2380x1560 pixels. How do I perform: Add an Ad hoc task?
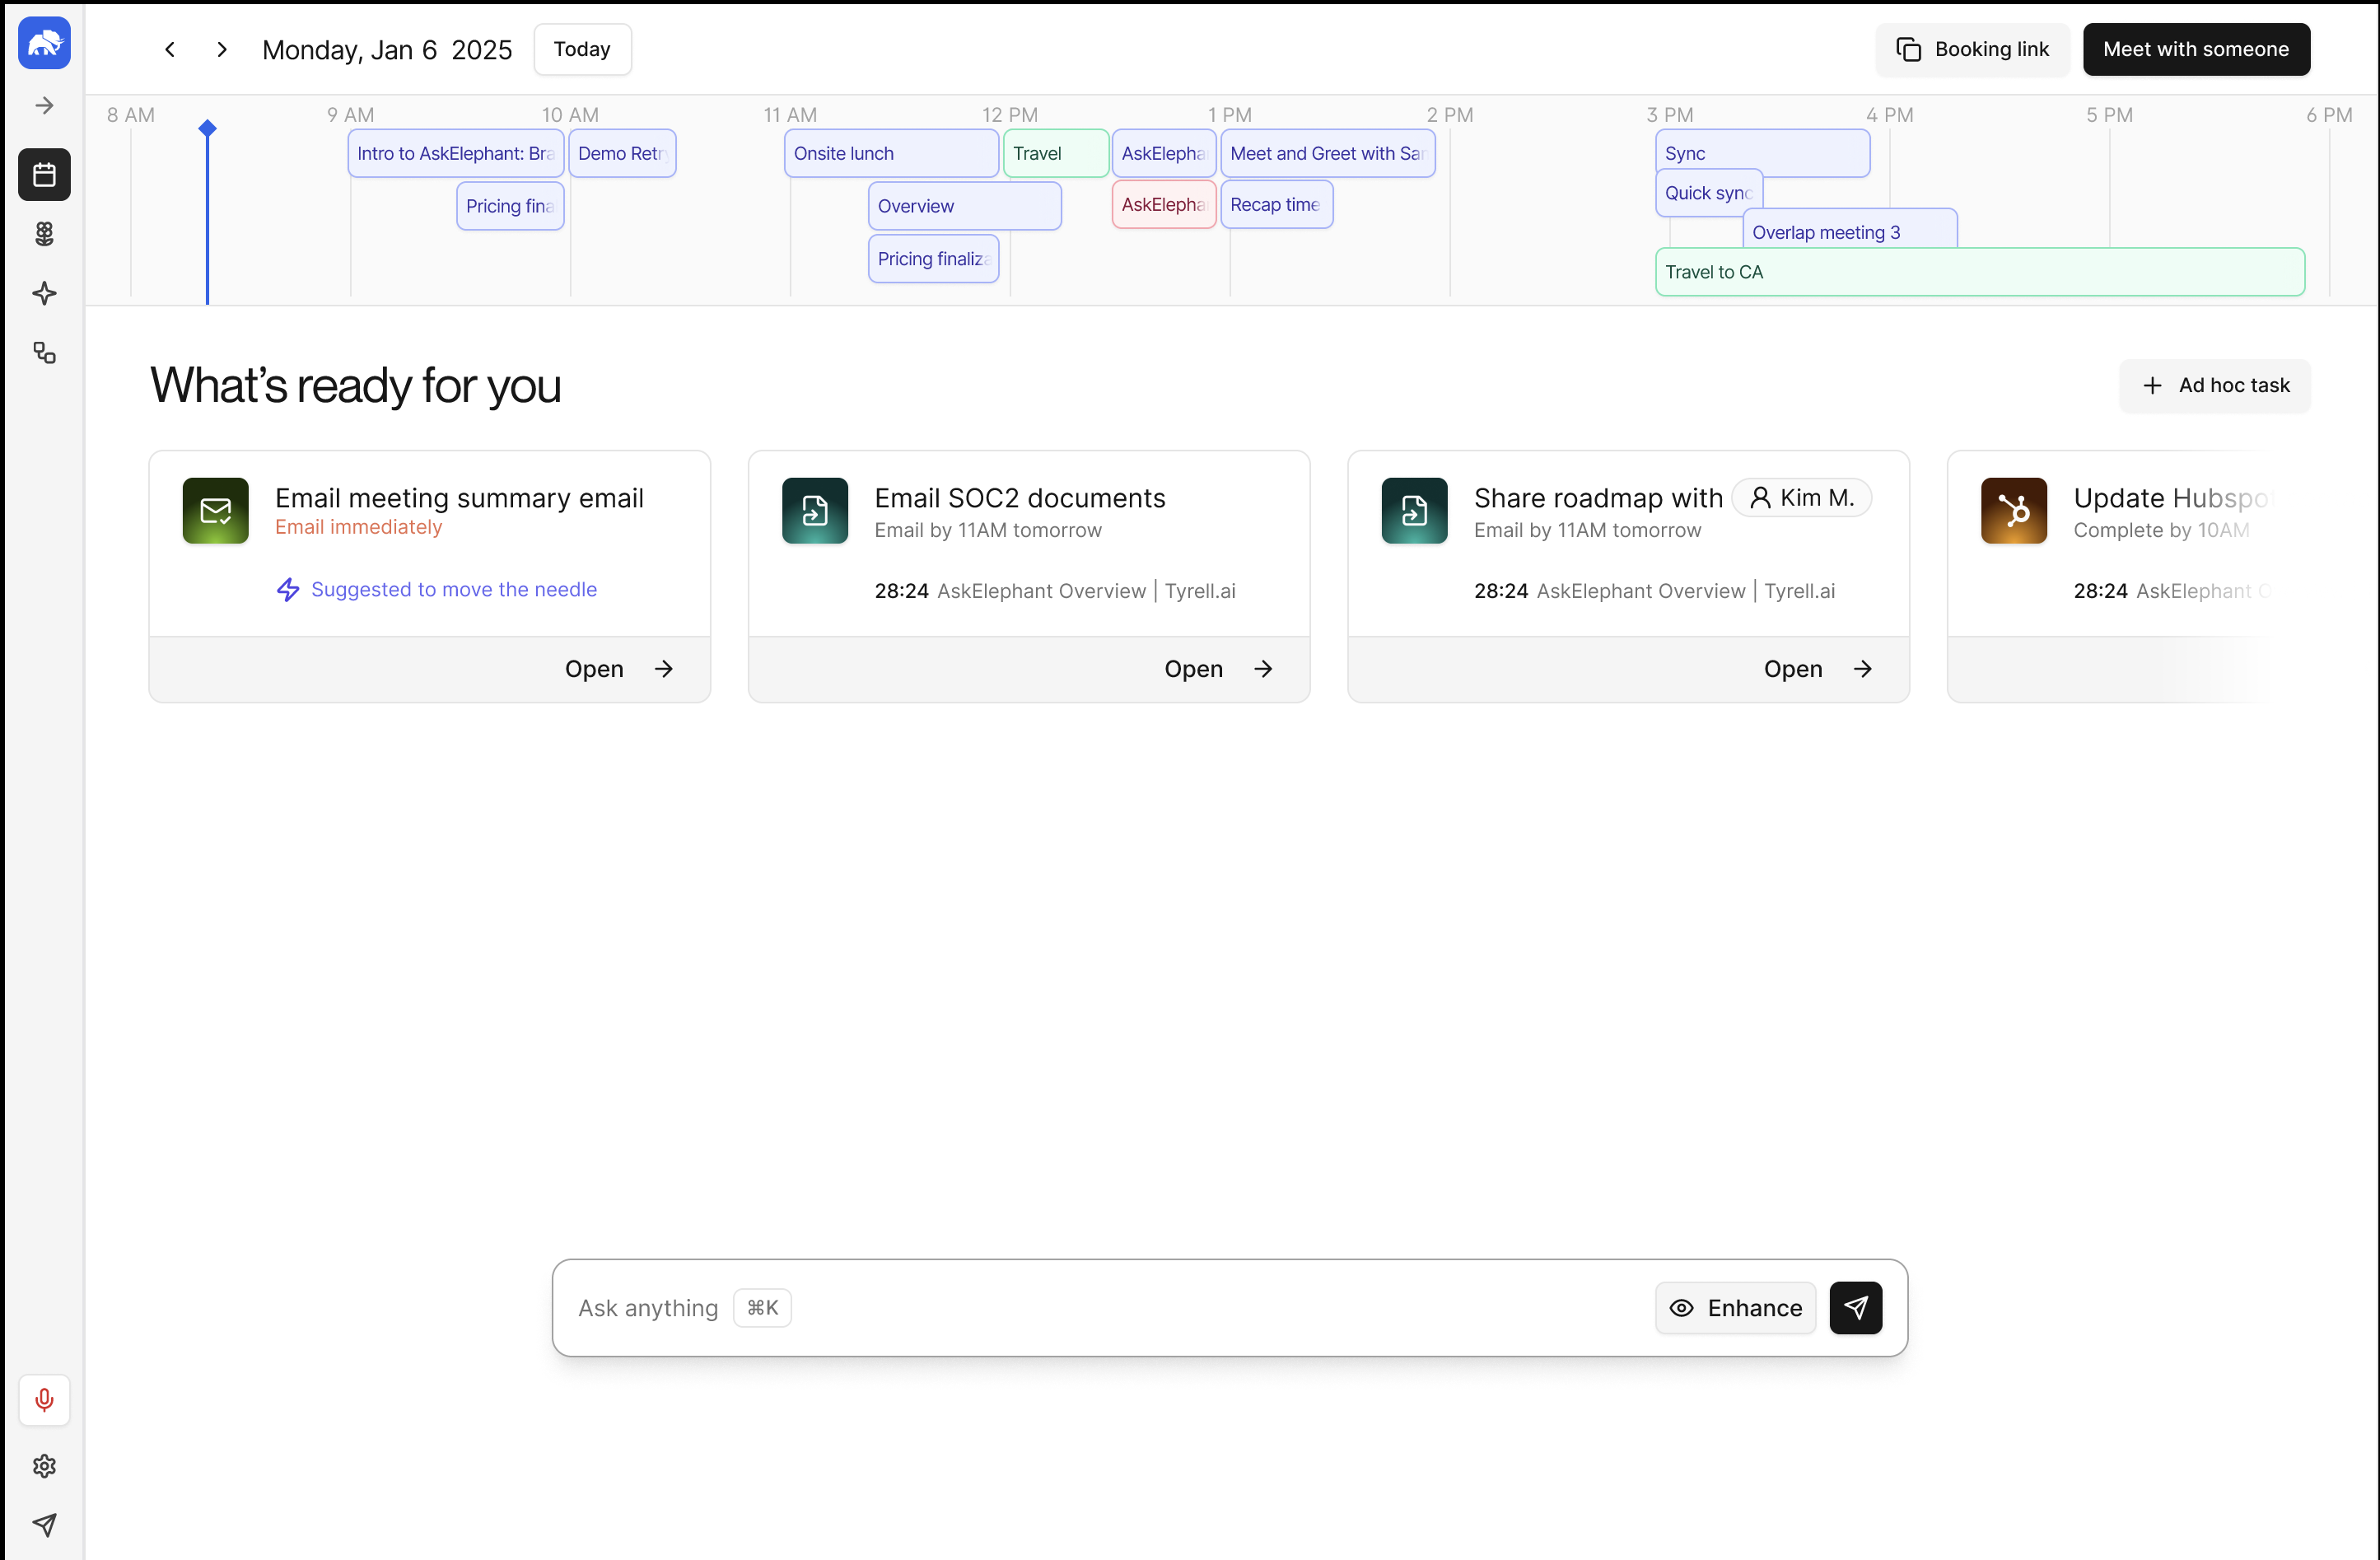pyautogui.click(x=2215, y=385)
